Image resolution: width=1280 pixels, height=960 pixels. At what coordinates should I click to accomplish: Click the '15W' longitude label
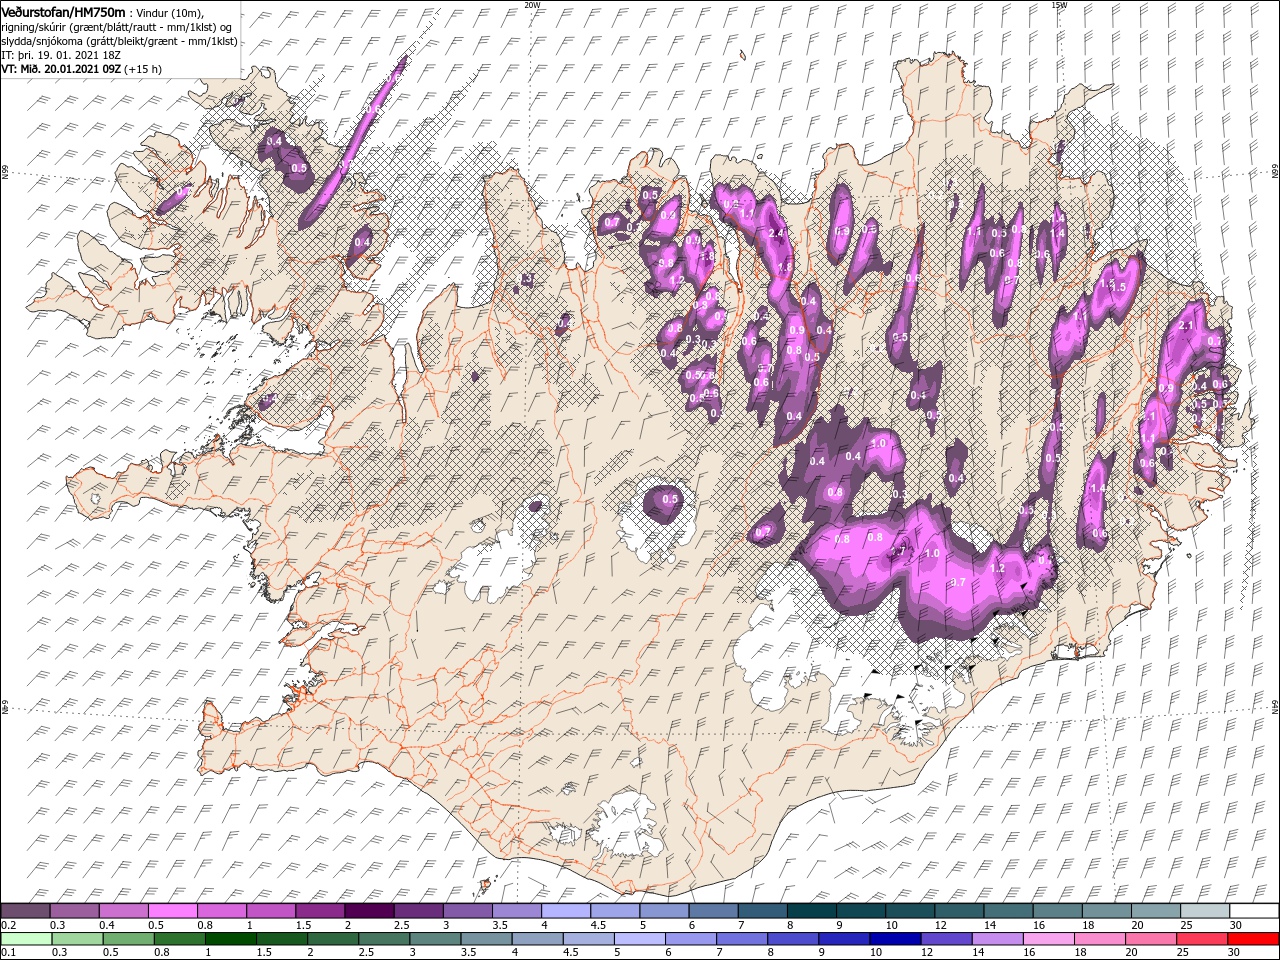pos(1059,5)
